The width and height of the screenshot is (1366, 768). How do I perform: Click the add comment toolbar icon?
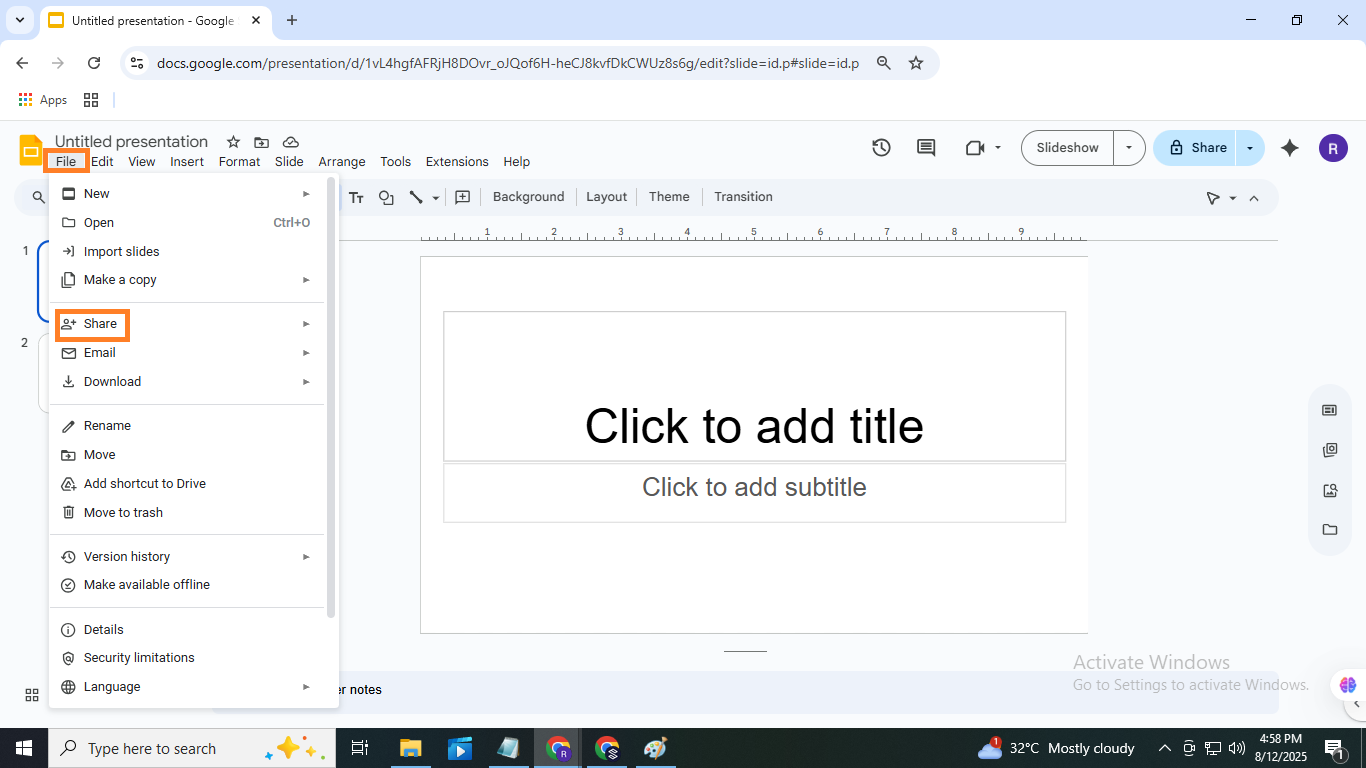tap(462, 197)
